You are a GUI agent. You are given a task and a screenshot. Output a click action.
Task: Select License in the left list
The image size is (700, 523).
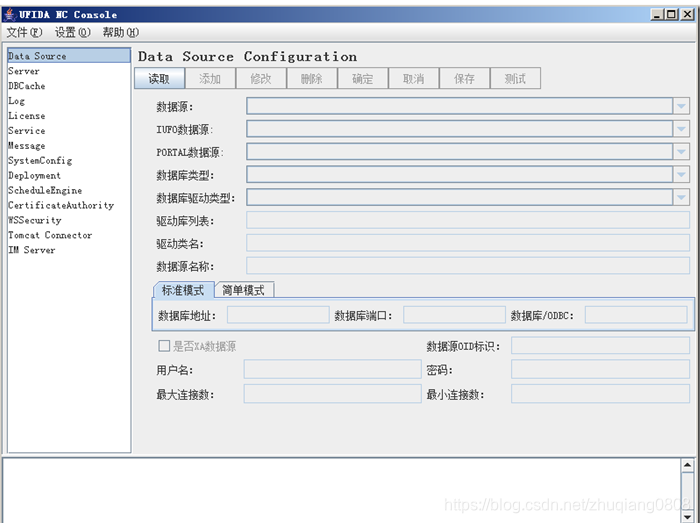coord(69,116)
